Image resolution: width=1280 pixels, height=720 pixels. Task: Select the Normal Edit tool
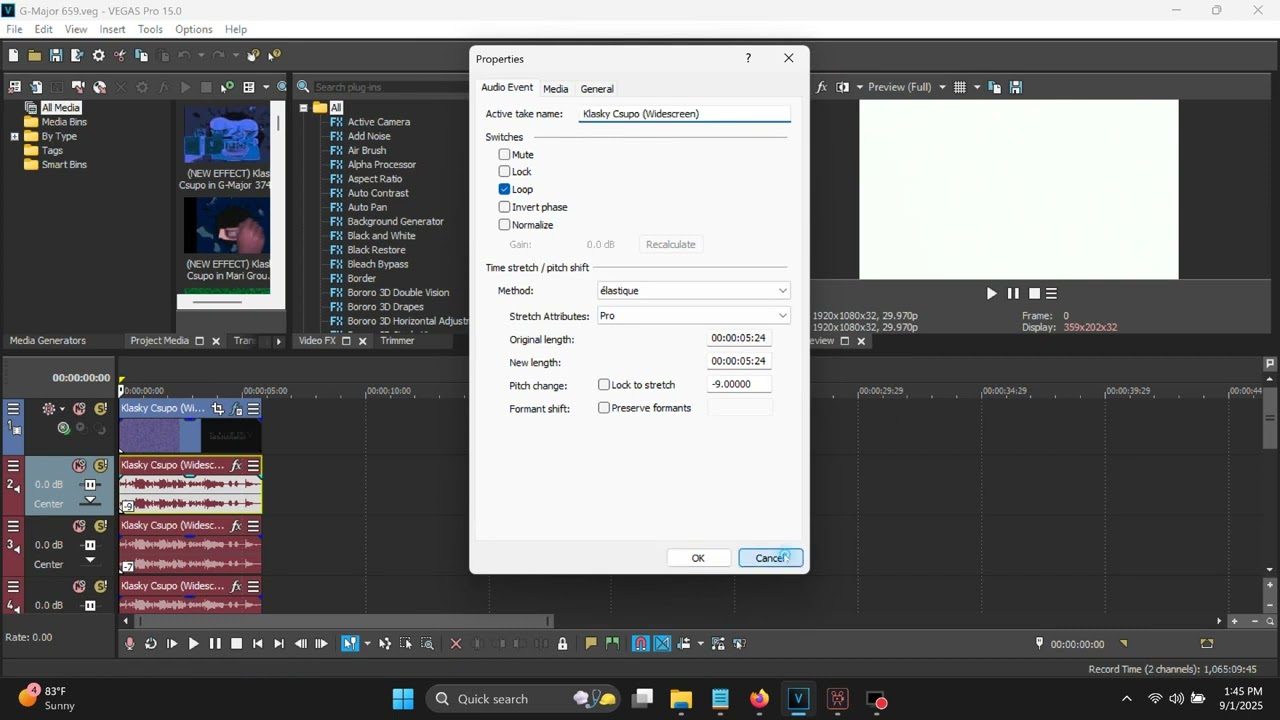click(x=349, y=644)
